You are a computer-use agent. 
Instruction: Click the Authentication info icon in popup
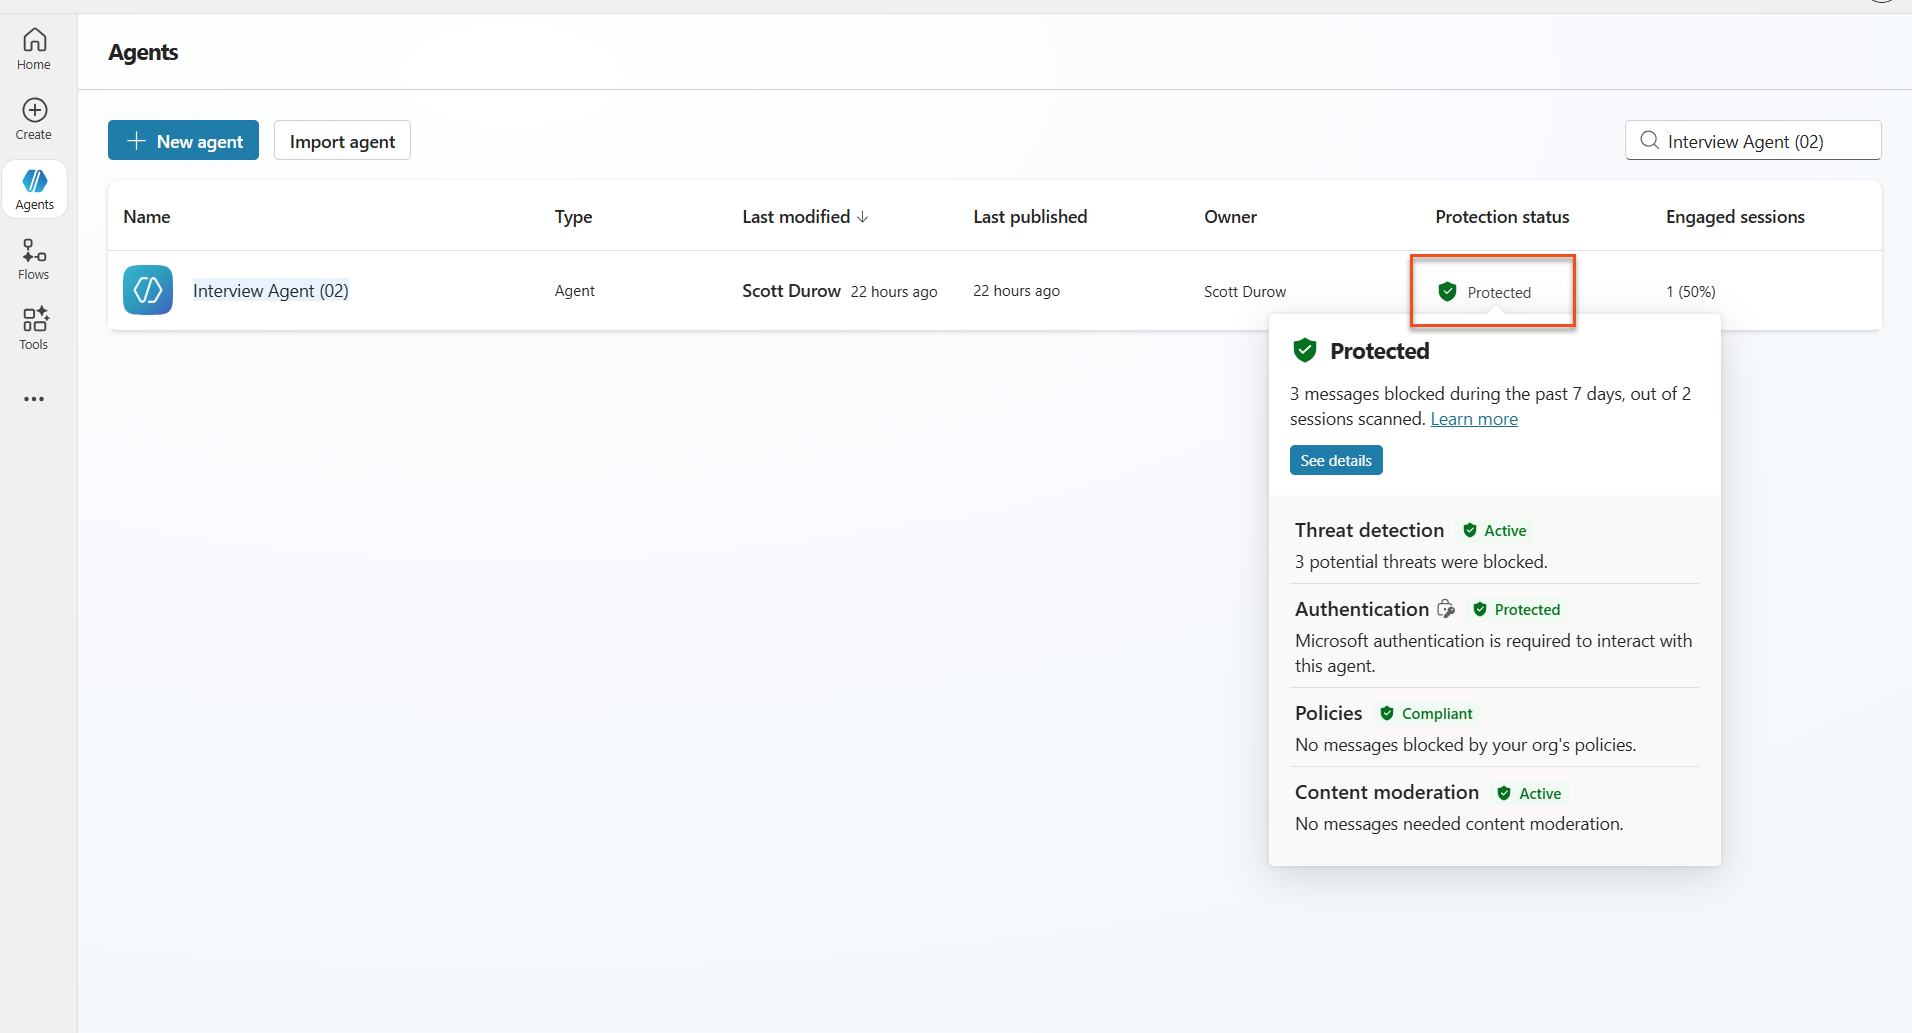pyautogui.click(x=1446, y=609)
